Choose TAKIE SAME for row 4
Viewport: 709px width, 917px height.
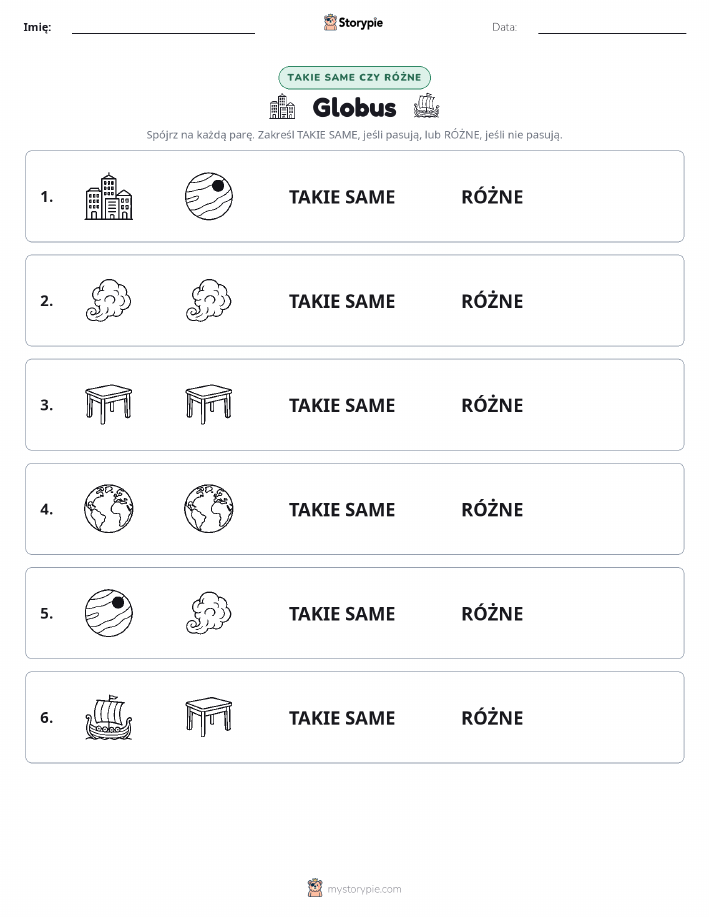coord(342,509)
